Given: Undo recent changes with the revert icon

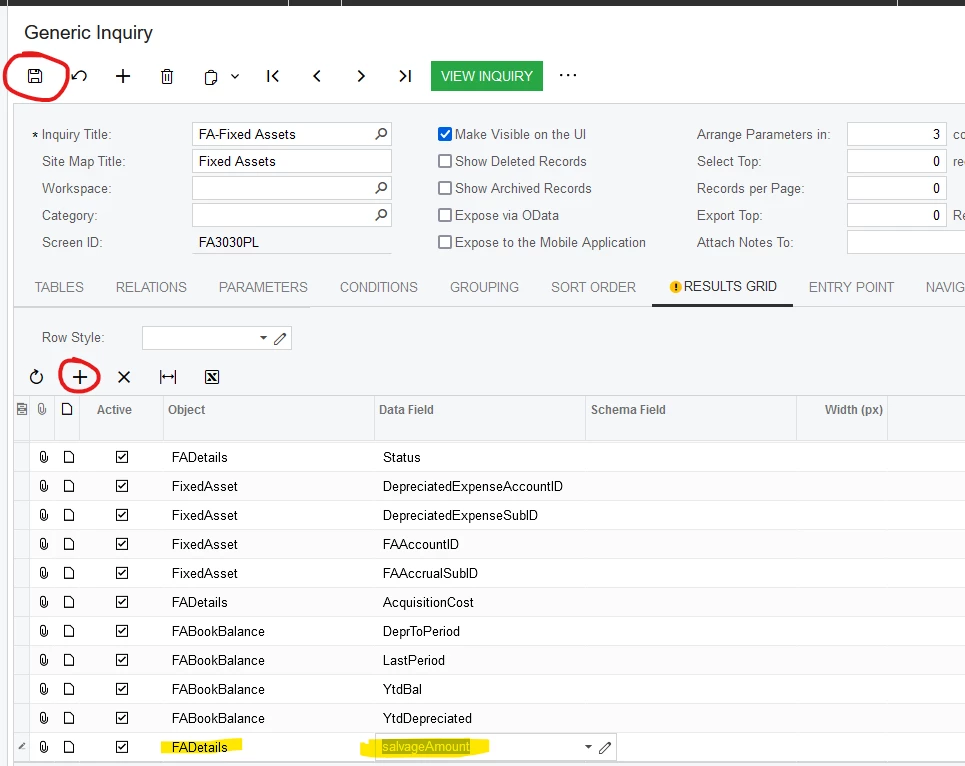Looking at the screenshot, I should click(x=80, y=76).
